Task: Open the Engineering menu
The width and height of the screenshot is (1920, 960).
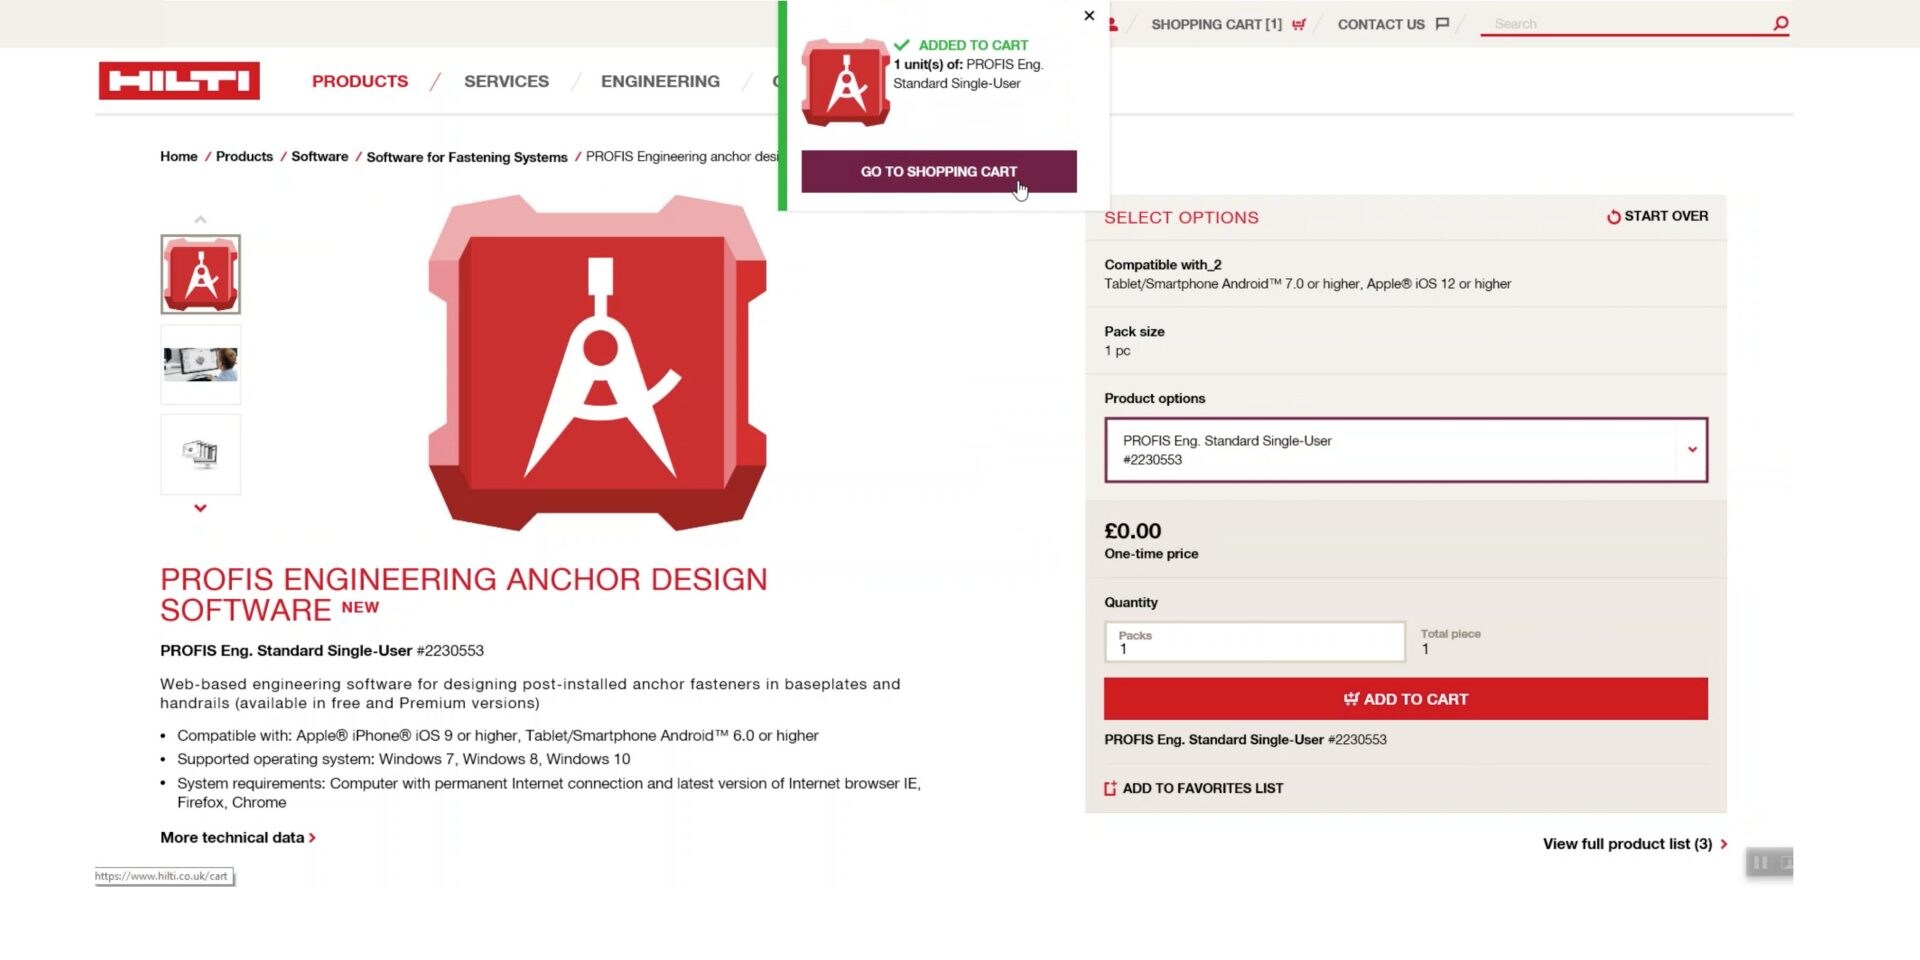Action: (660, 81)
